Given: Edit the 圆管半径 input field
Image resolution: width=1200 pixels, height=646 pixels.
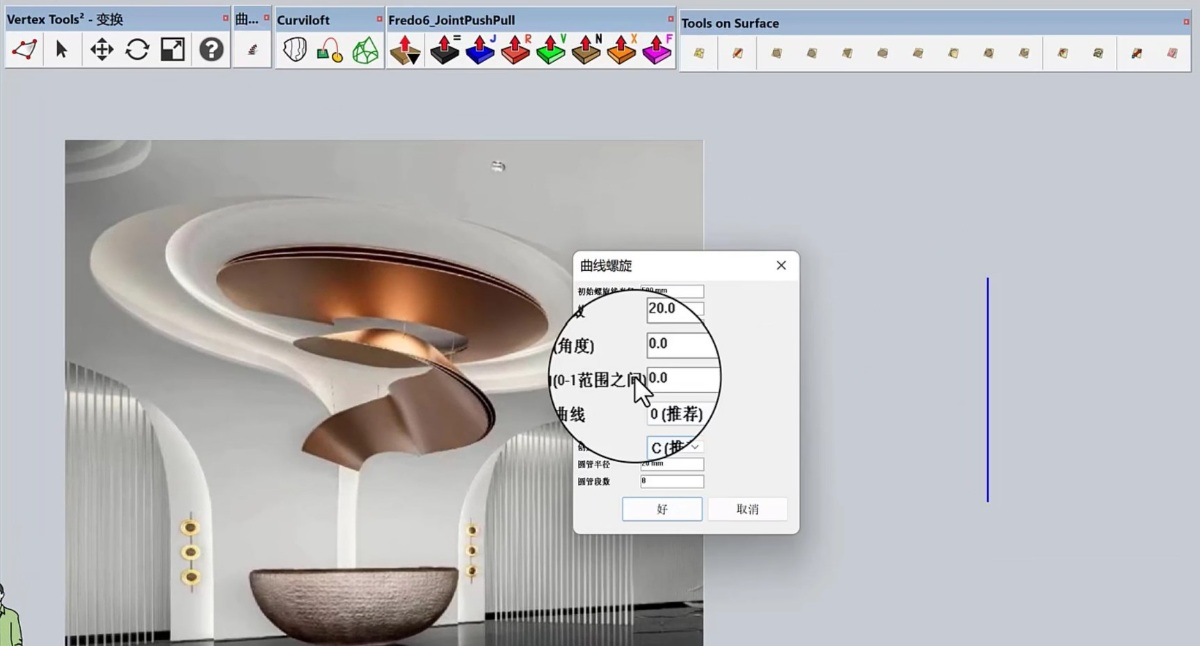Looking at the screenshot, I should coord(672,464).
